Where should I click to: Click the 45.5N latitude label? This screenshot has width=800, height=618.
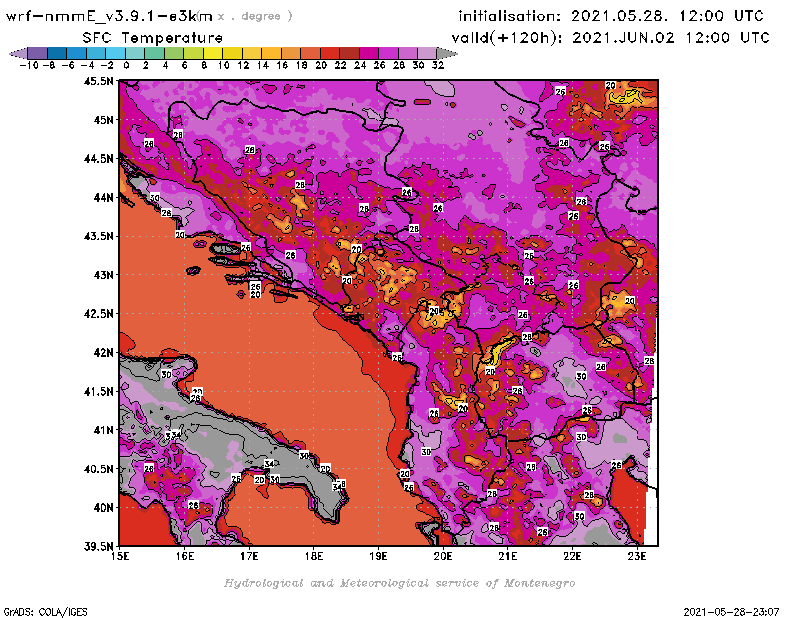point(98,81)
